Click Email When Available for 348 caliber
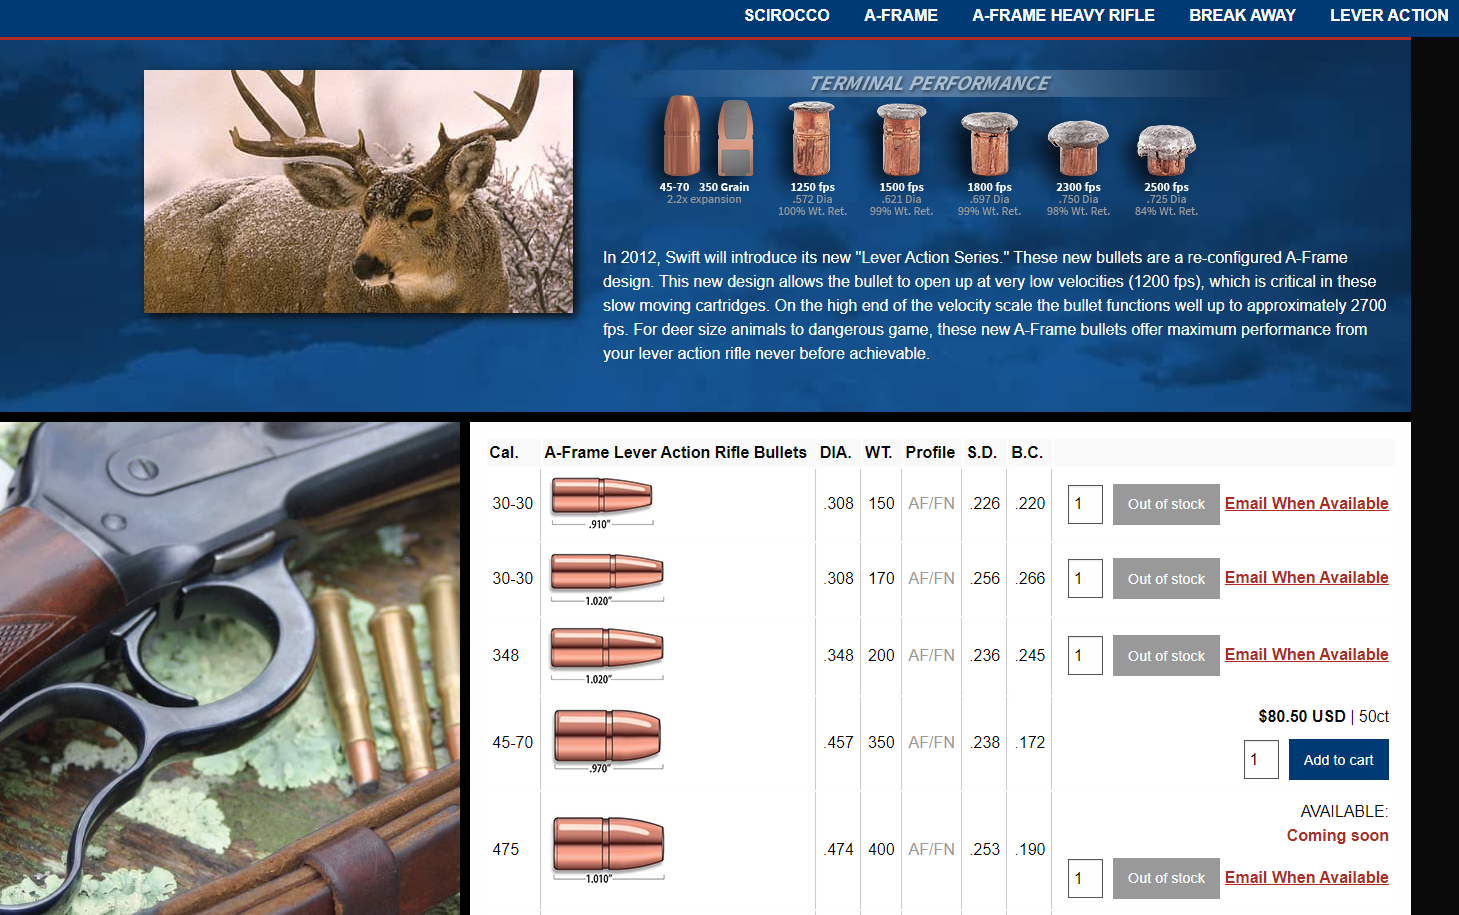The height and width of the screenshot is (915, 1459). coord(1306,654)
